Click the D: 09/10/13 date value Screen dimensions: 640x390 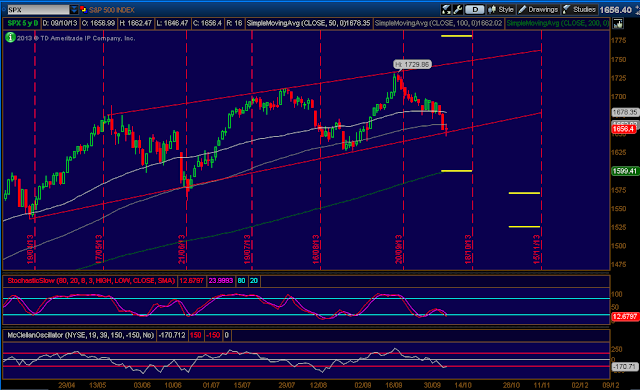point(60,23)
